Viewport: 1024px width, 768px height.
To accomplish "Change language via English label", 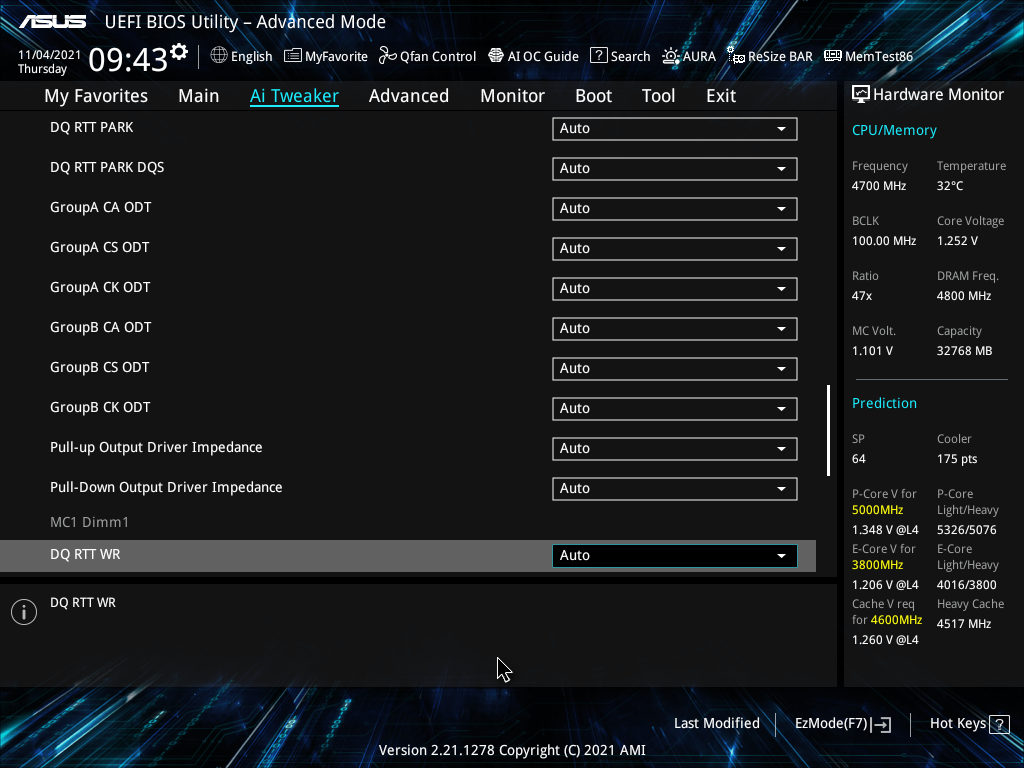I will 251,57.
